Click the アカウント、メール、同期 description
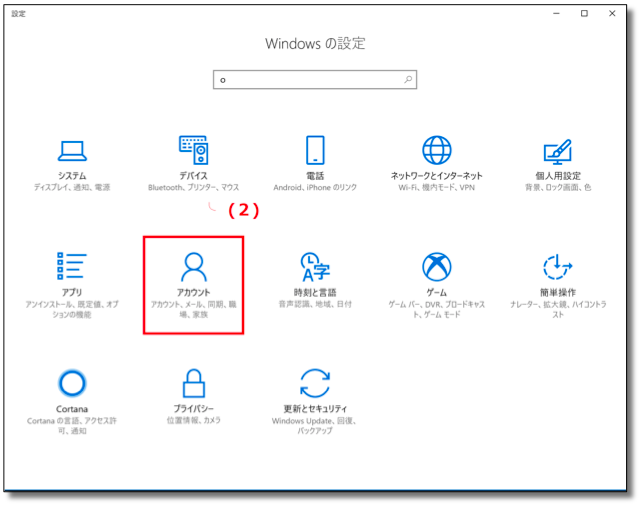This screenshot has width=642, height=508. [x=193, y=309]
